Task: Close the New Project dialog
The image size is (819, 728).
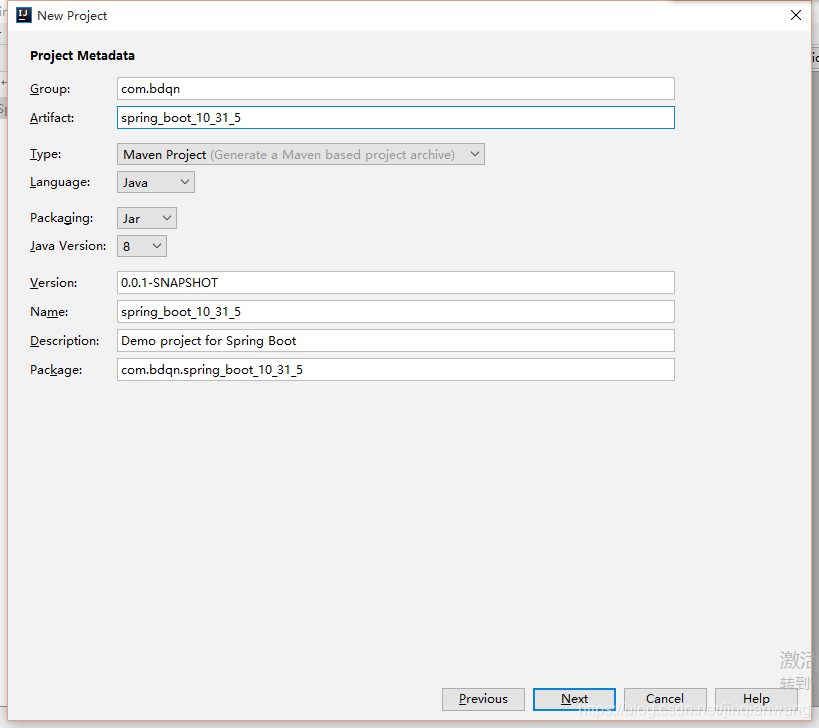Action: pos(795,15)
